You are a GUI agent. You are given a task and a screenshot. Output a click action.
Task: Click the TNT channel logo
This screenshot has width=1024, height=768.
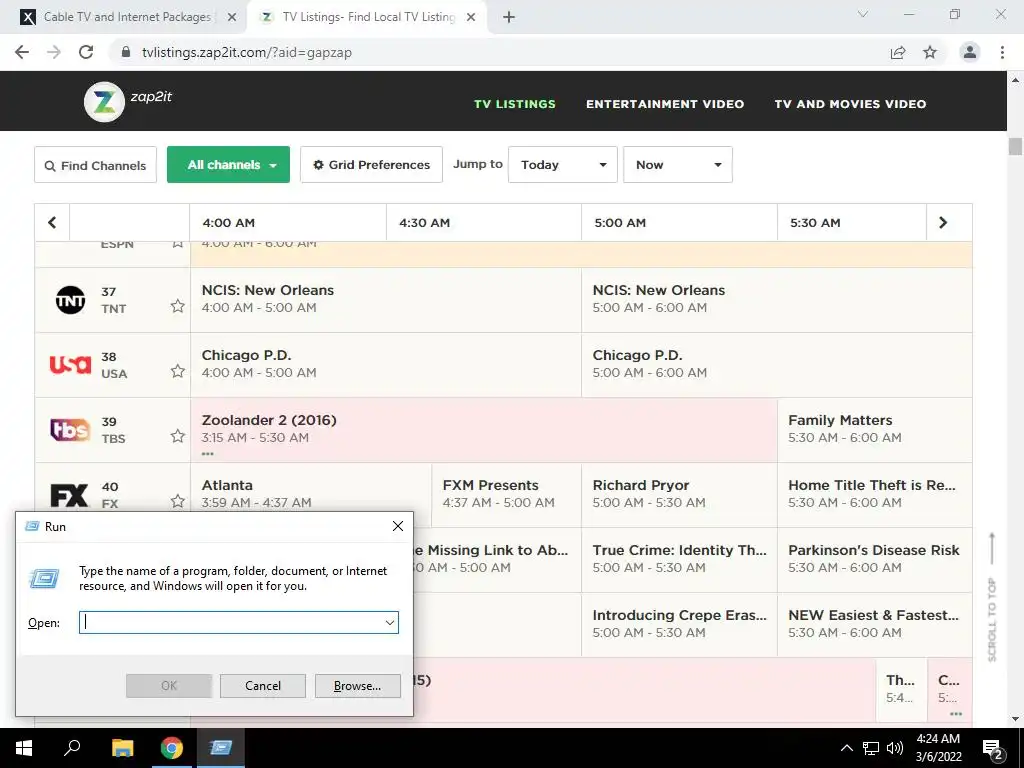tap(71, 300)
